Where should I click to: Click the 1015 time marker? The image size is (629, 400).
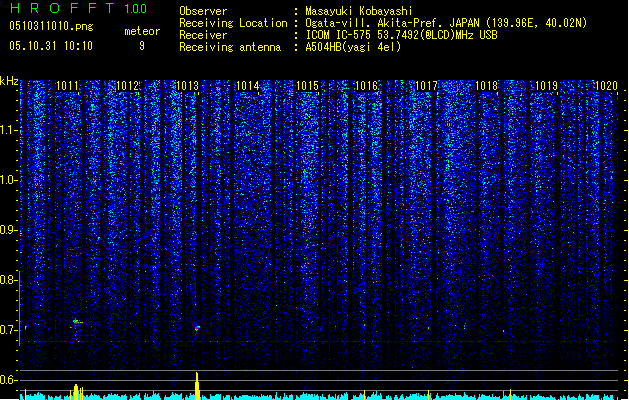[x=307, y=86]
